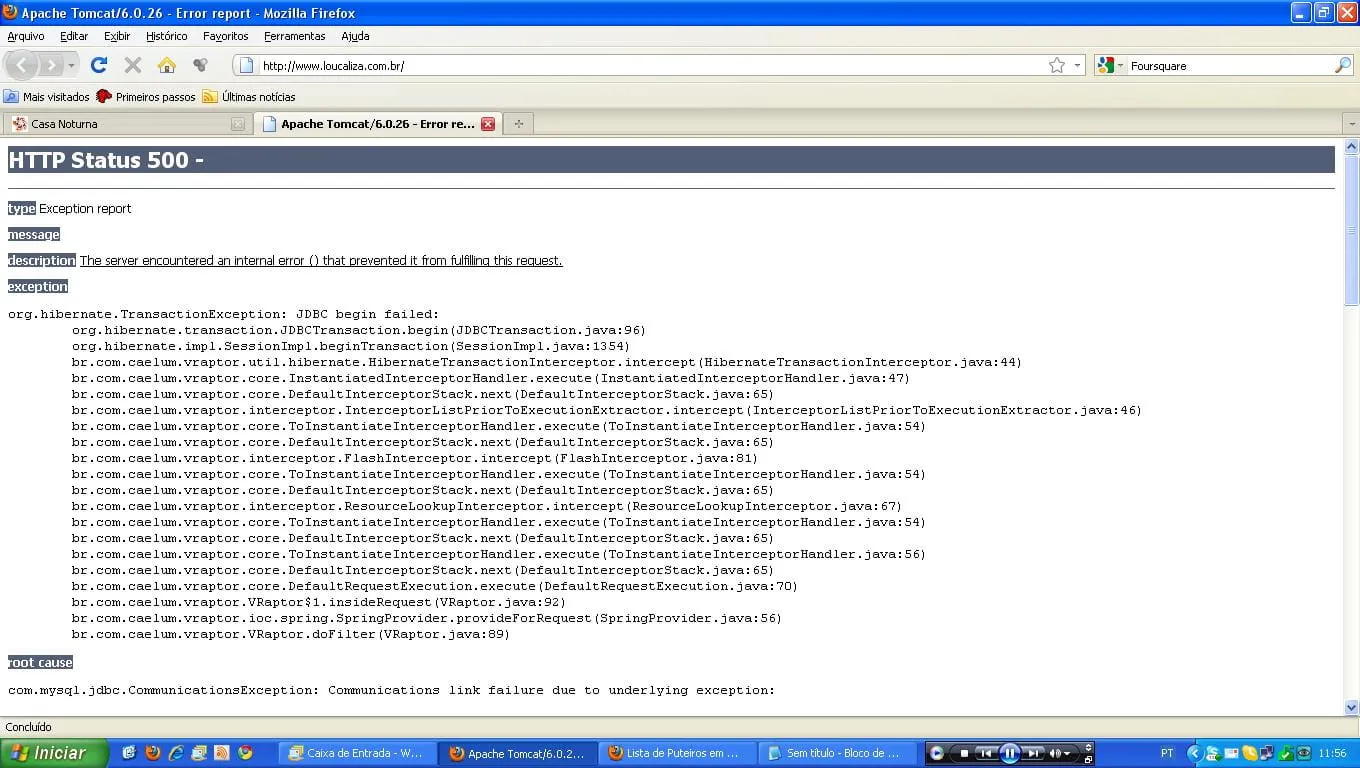Close the Casa Noturna tab
This screenshot has width=1360, height=768.
[237, 124]
